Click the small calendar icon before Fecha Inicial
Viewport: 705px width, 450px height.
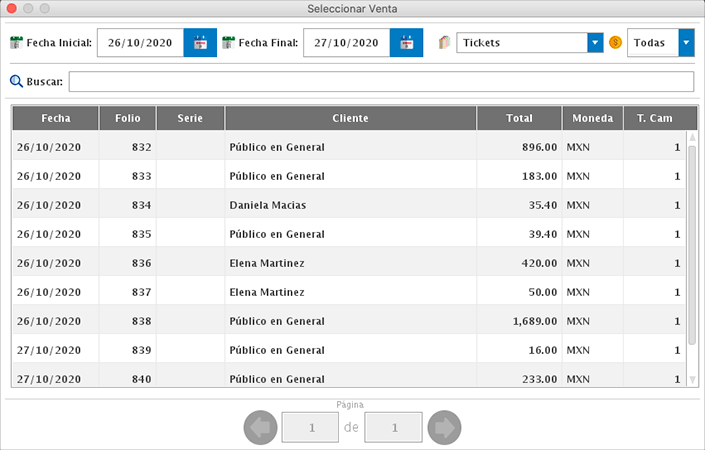pos(16,43)
